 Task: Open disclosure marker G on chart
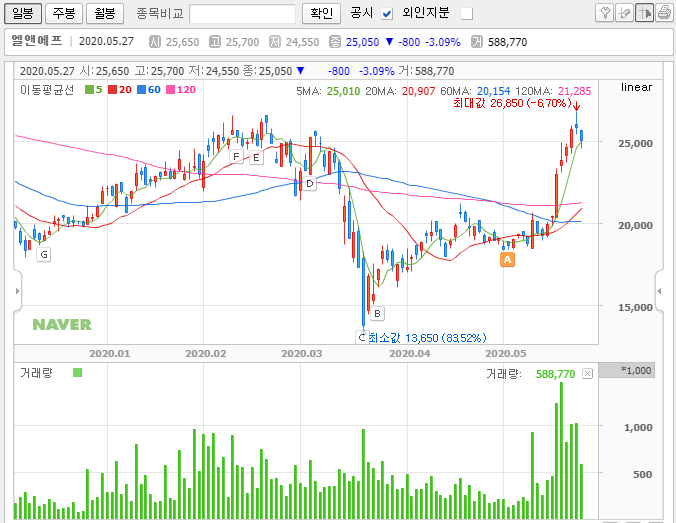[x=44, y=254]
